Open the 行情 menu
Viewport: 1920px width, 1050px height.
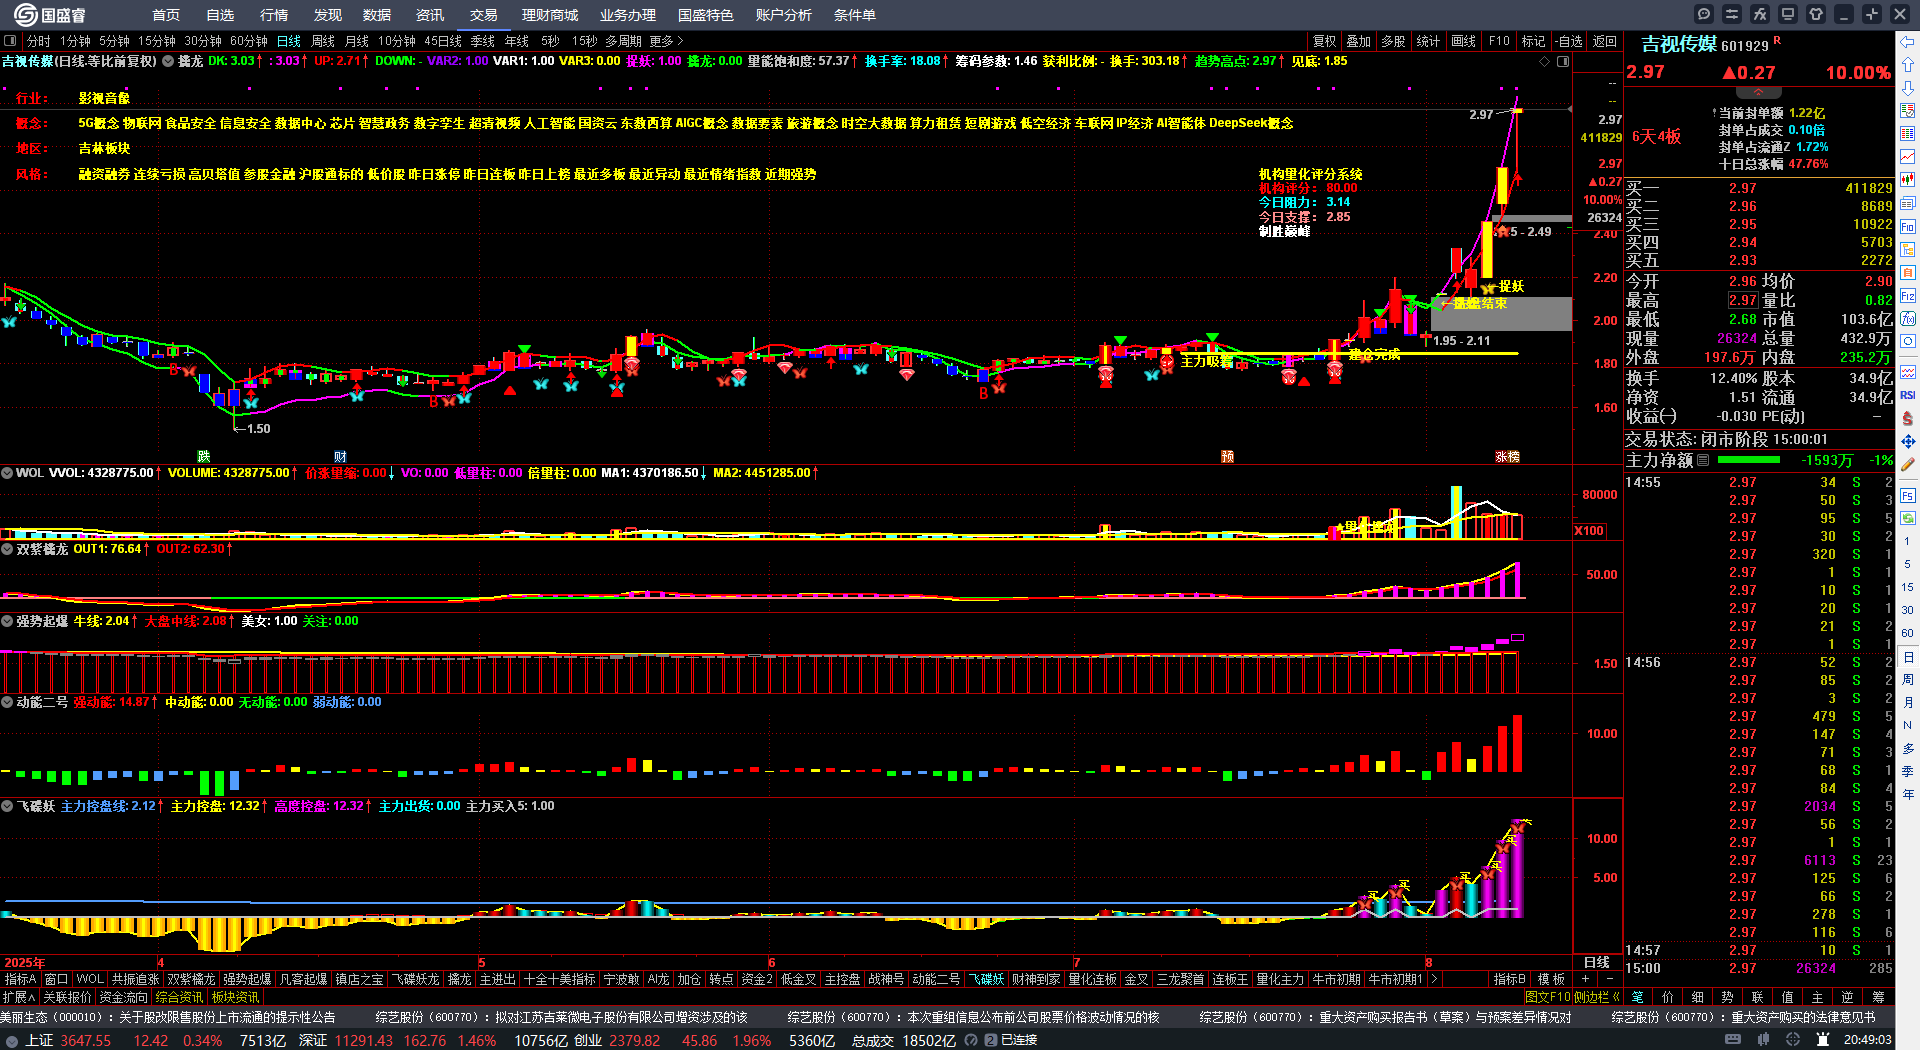click(274, 15)
